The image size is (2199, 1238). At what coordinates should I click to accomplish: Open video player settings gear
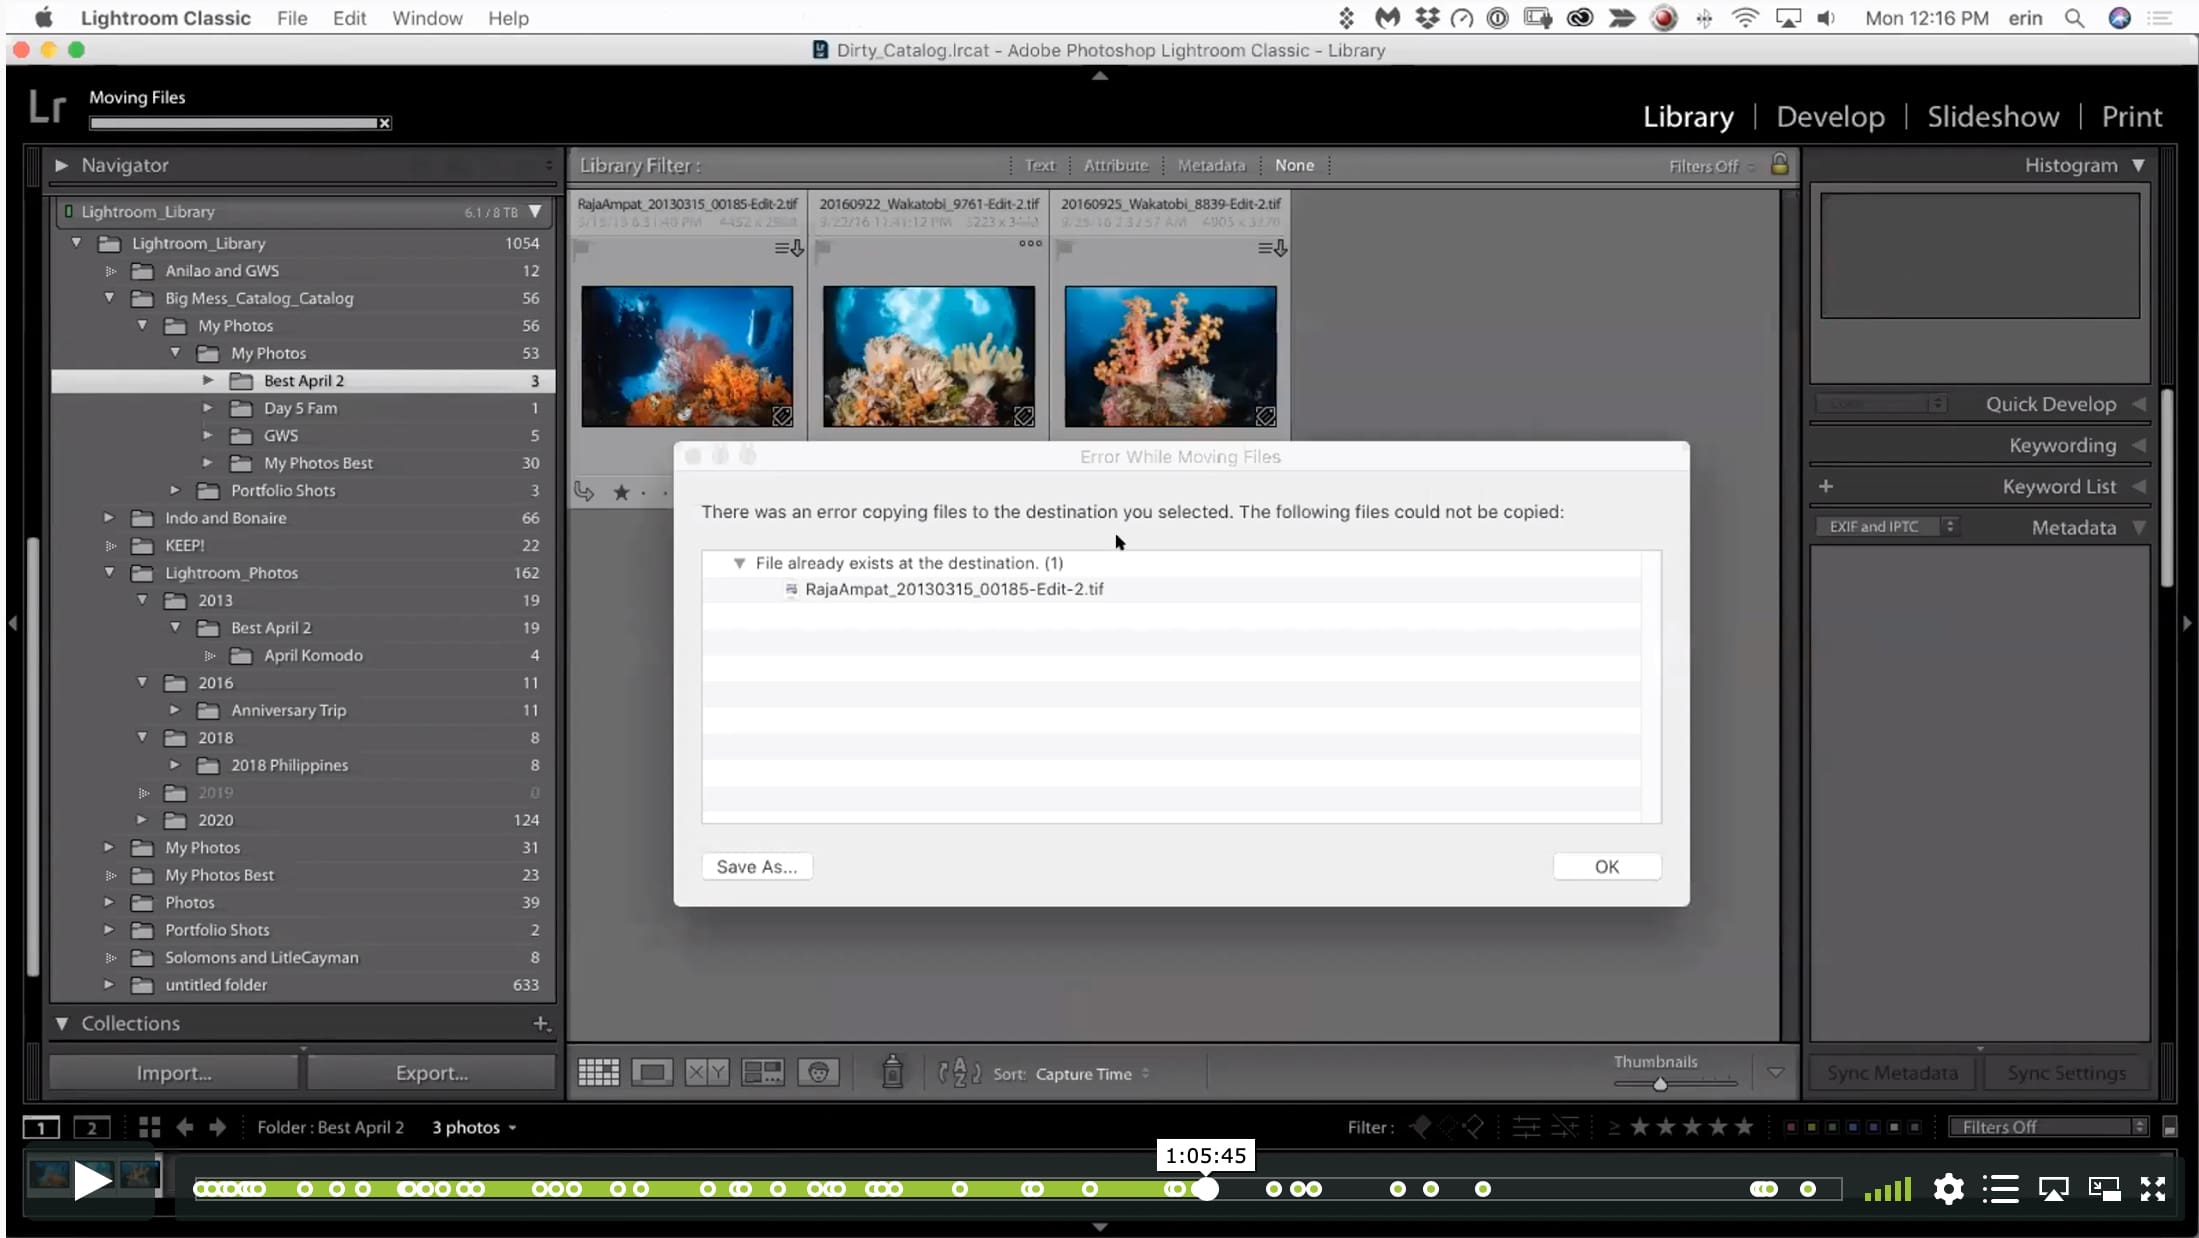pyautogui.click(x=1948, y=1189)
